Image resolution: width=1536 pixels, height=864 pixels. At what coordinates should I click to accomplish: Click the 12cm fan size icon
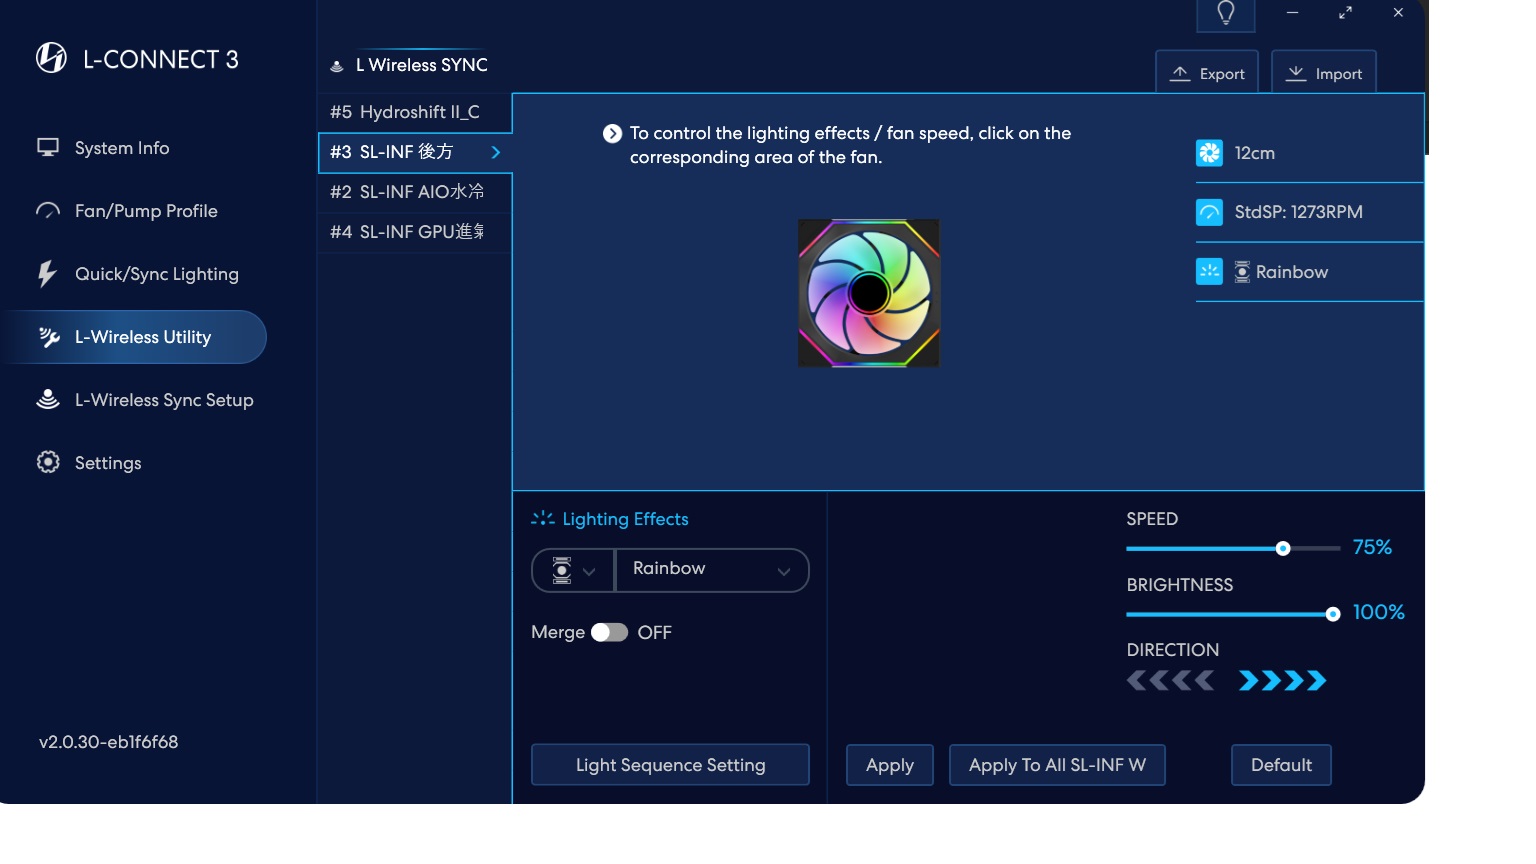click(x=1209, y=153)
